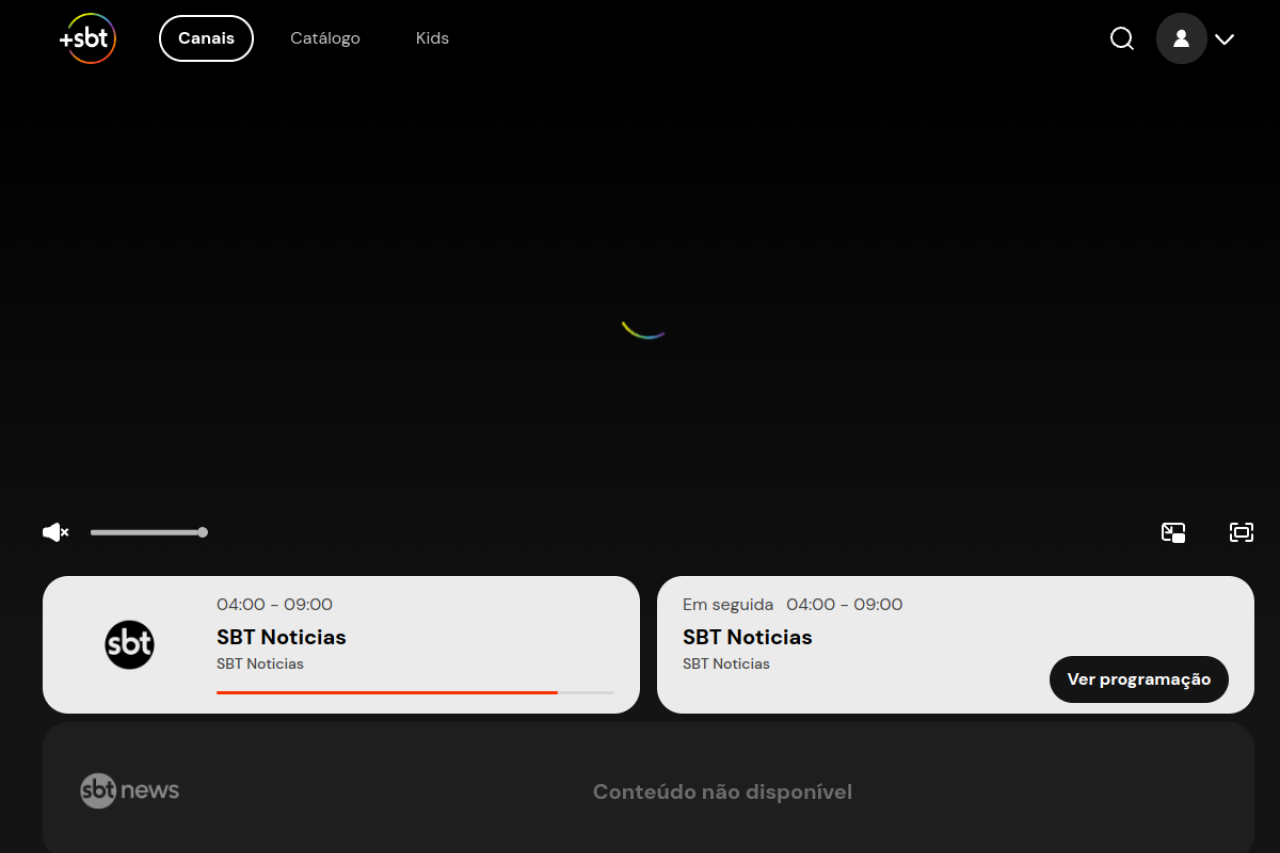The image size is (1280, 853).
Task: Adjust the volume slider
Action: [148, 532]
